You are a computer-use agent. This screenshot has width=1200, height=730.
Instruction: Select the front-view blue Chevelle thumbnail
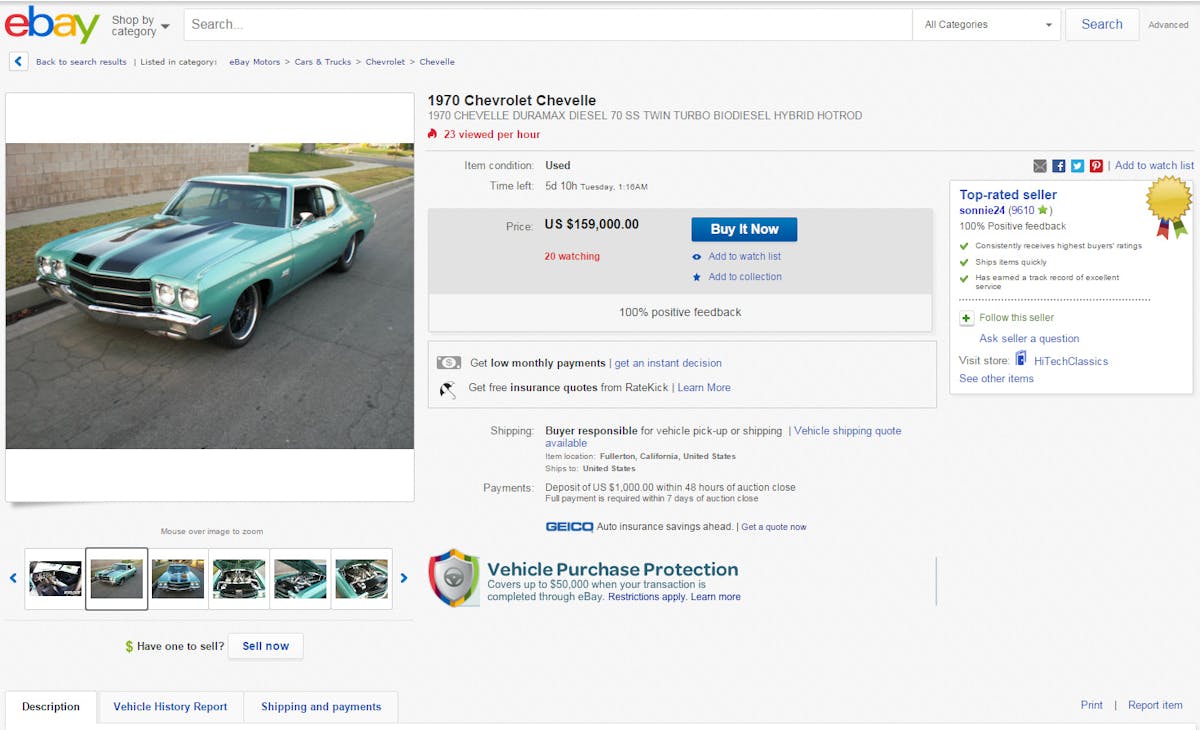[x=178, y=579]
